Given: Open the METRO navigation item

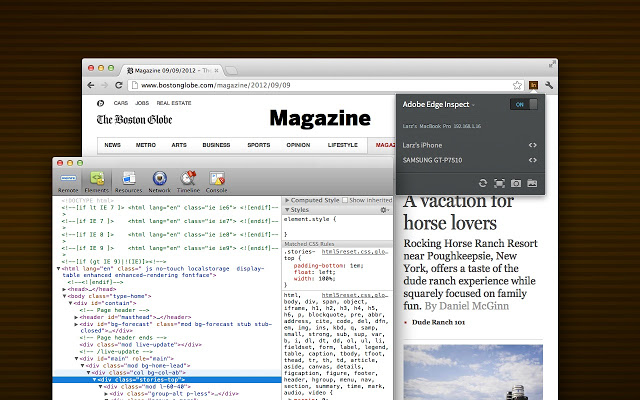Looking at the screenshot, I should point(146,145).
